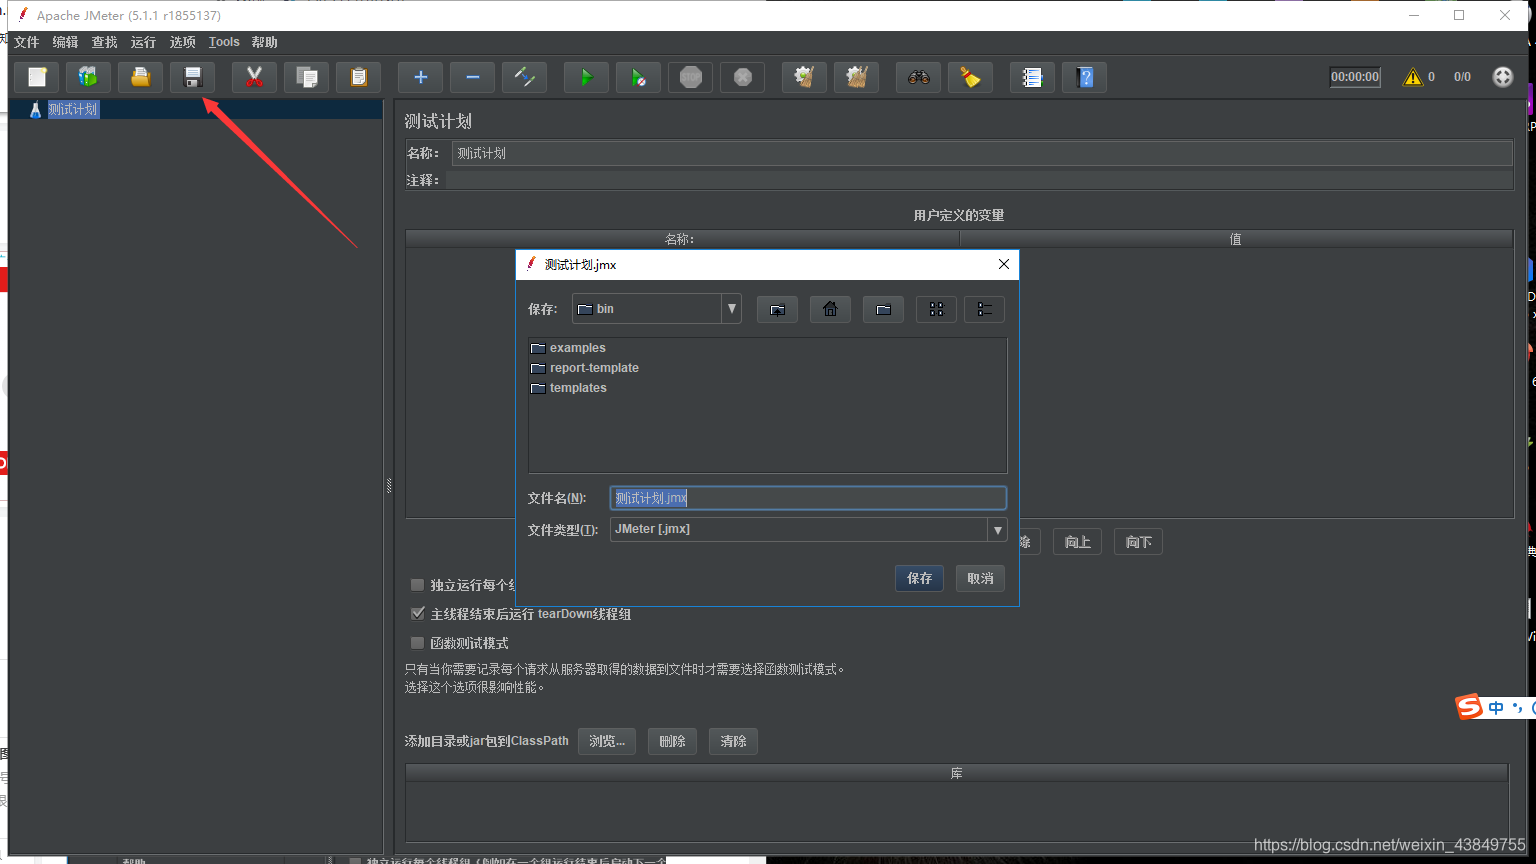Click the Cut scissors icon

click(x=254, y=77)
